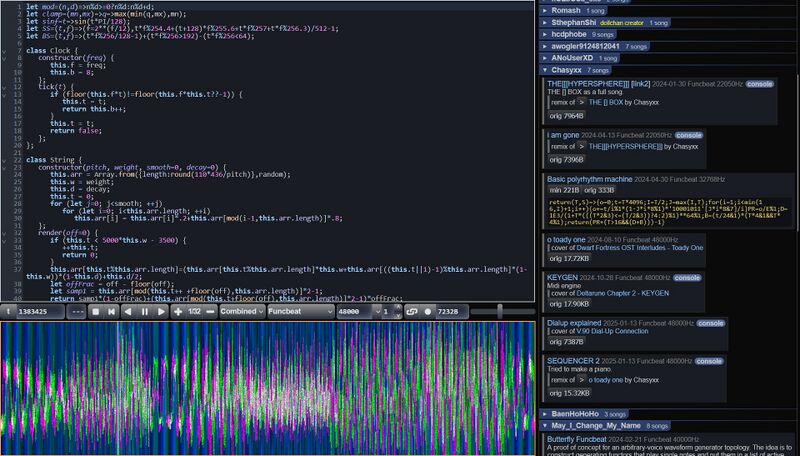800x456 pixels.
Task: Click console badge of SEQUENCER 2
Action: (709, 361)
